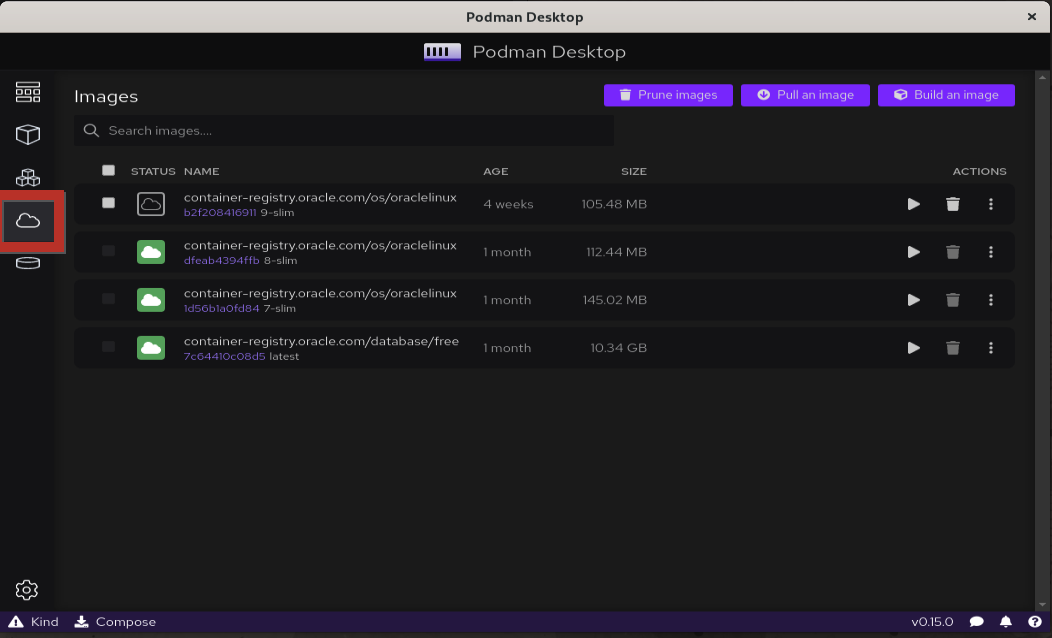This screenshot has height=638, width=1052.
Task: Click the trash icon for database/free image
Action: point(953,348)
